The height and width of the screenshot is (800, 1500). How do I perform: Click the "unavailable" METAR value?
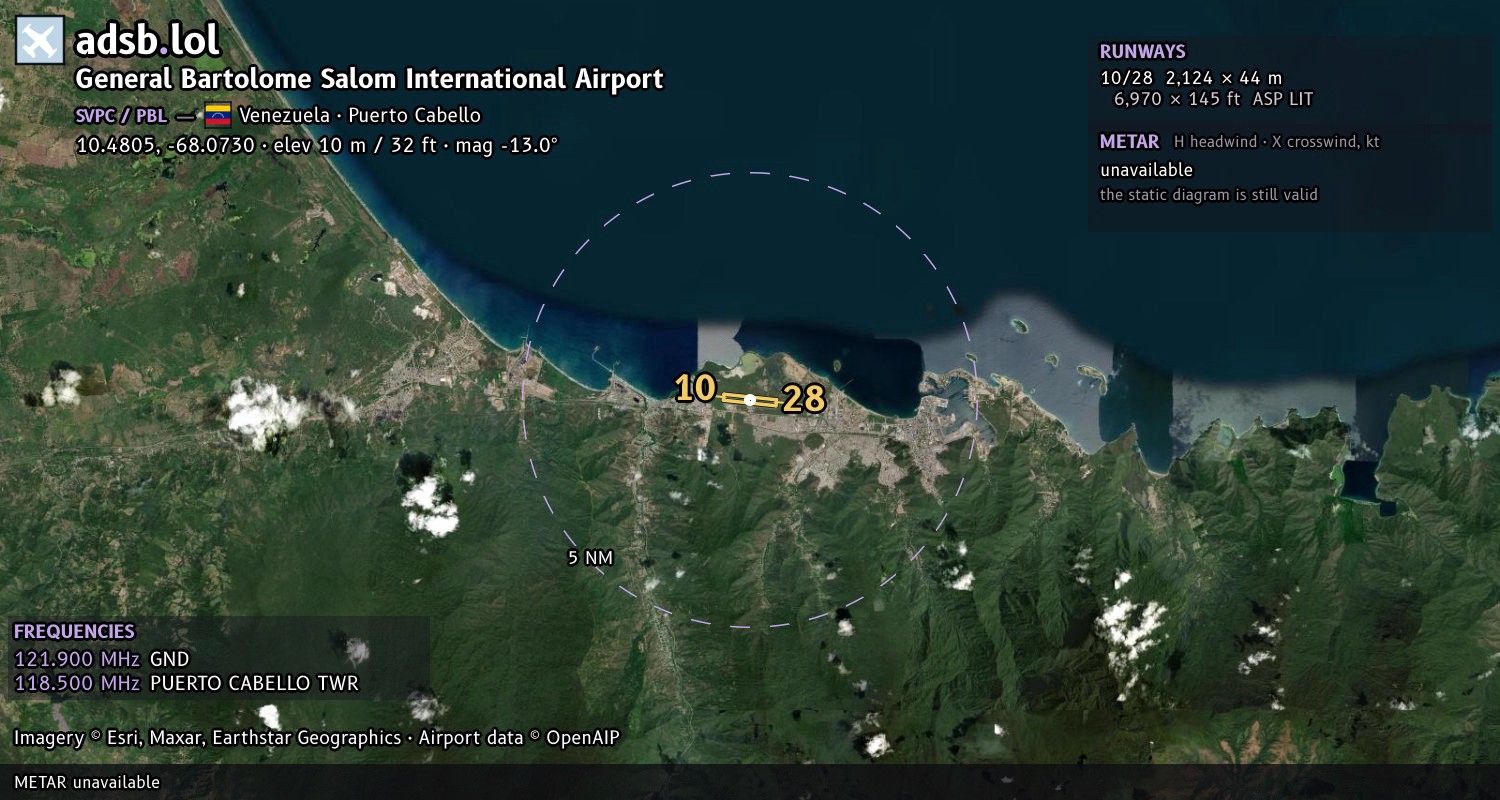(x=1146, y=170)
